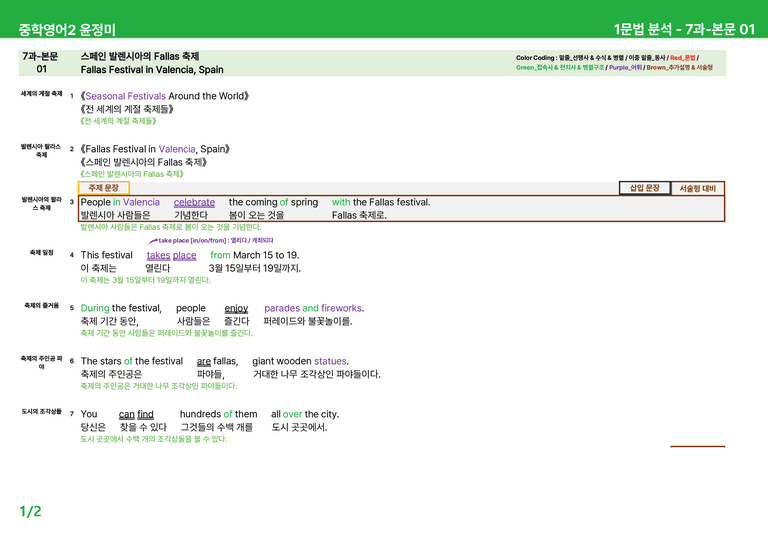The width and height of the screenshot is (768, 543).
Task: Click the underlined verb 'enjoy'
Action: [x=236, y=308]
